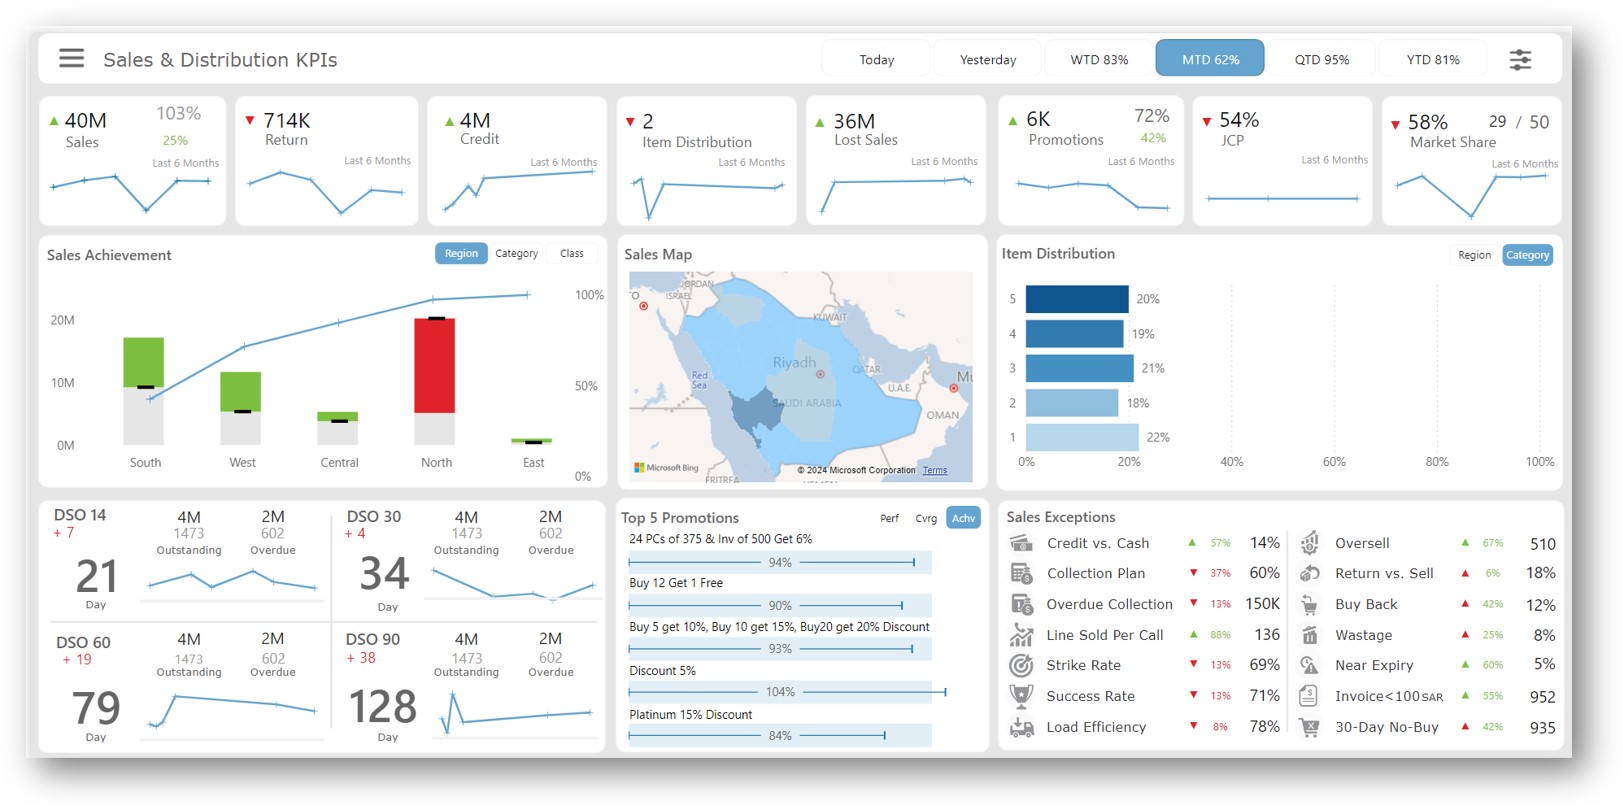Switch Item Distribution to Region view
Screen dimensions: 1623x809
pos(1474,255)
